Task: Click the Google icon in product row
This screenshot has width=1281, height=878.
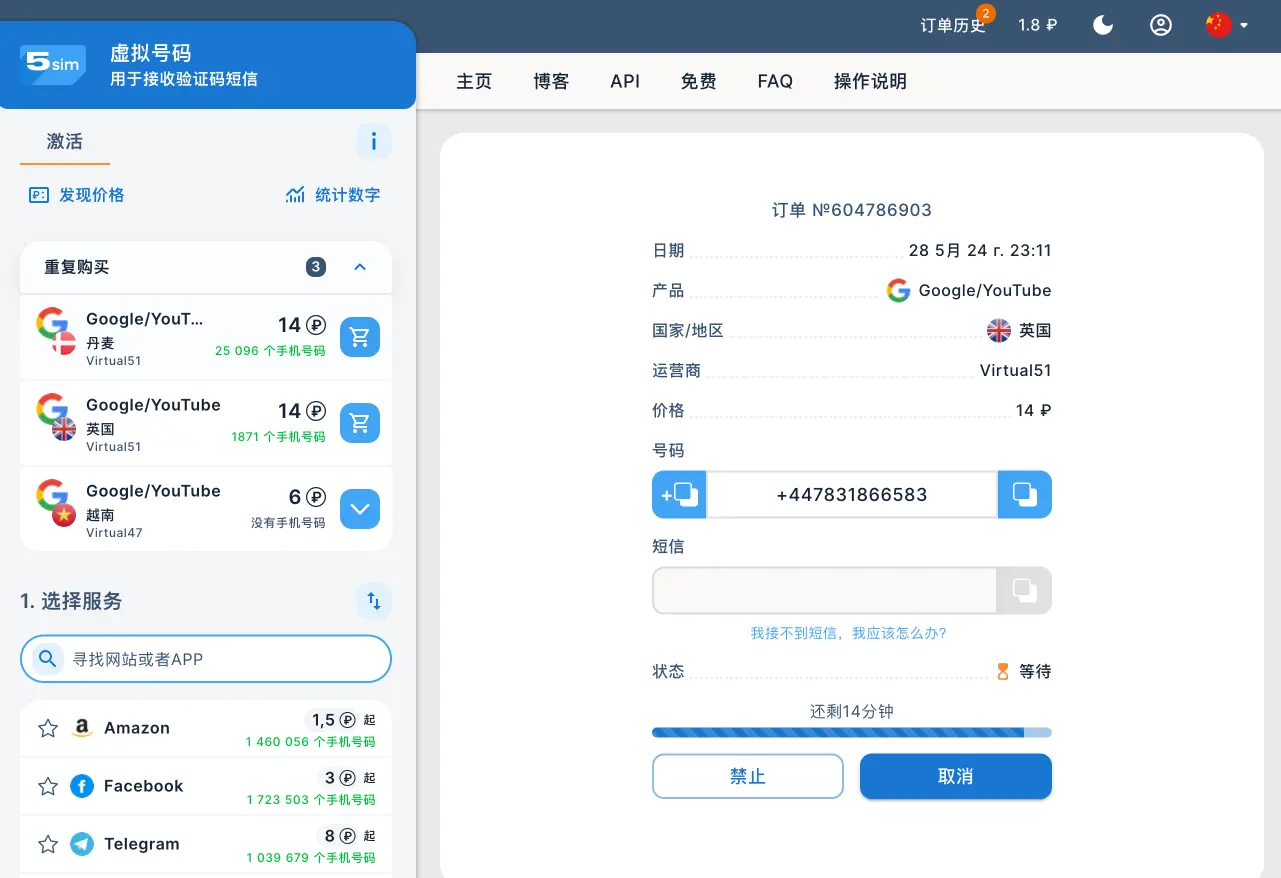Action: [x=898, y=290]
